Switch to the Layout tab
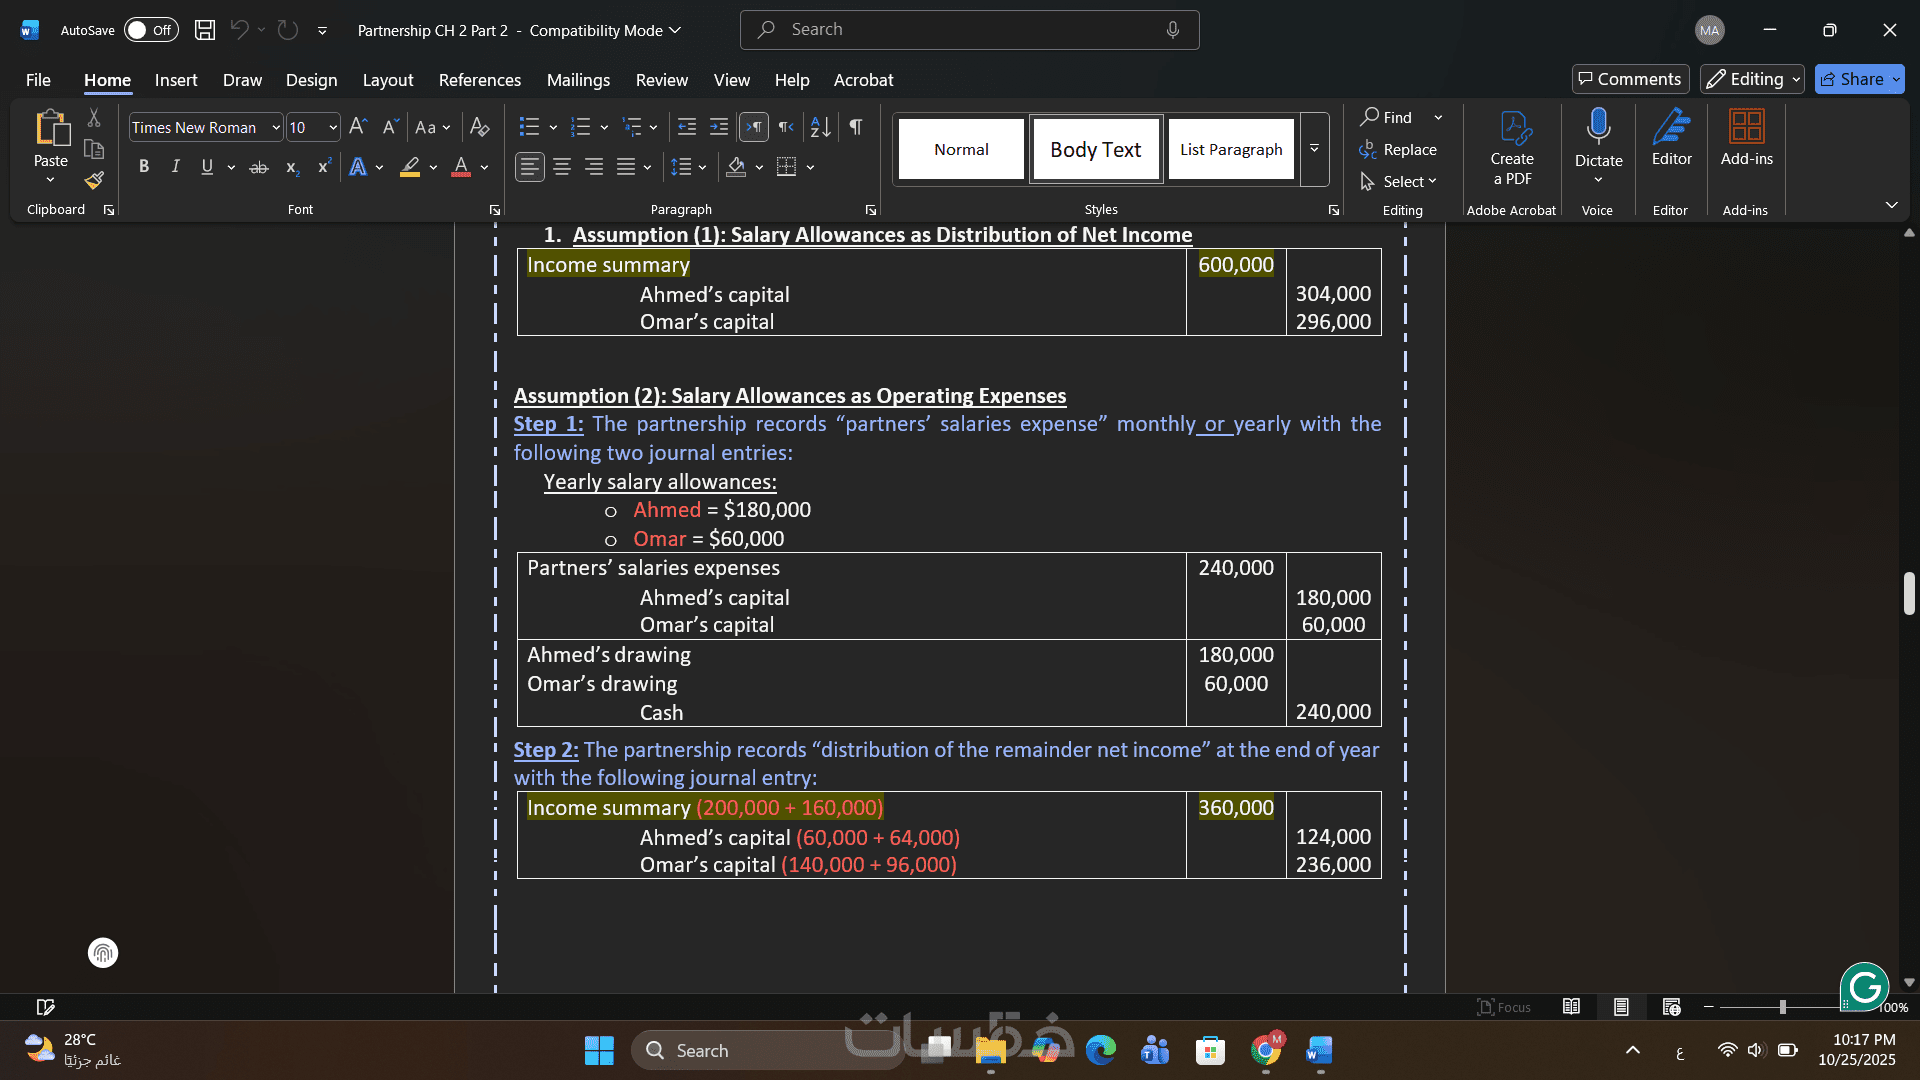Image resolution: width=1920 pixels, height=1080 pixels. (387, 80)
